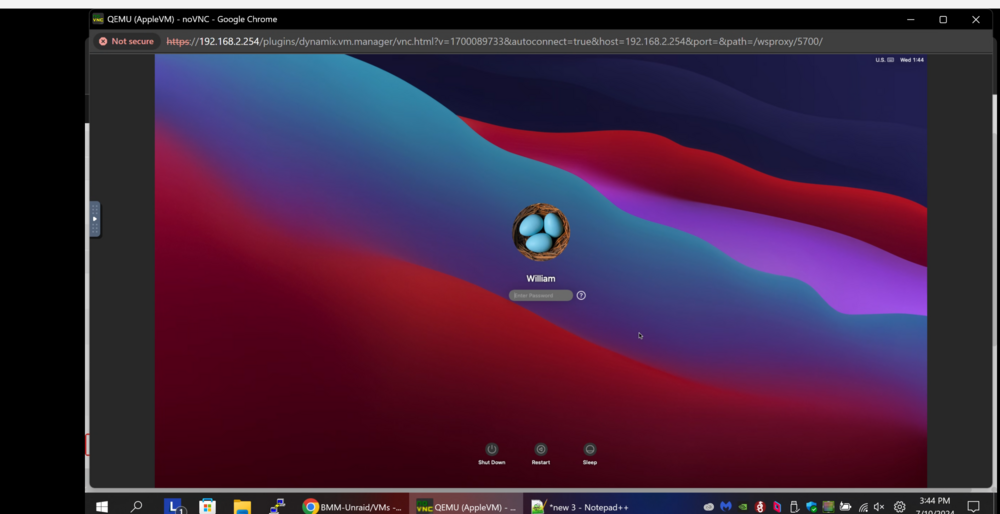
Task: Switch to QEMU (AppleVM) taskbar button
Action: 466,507
